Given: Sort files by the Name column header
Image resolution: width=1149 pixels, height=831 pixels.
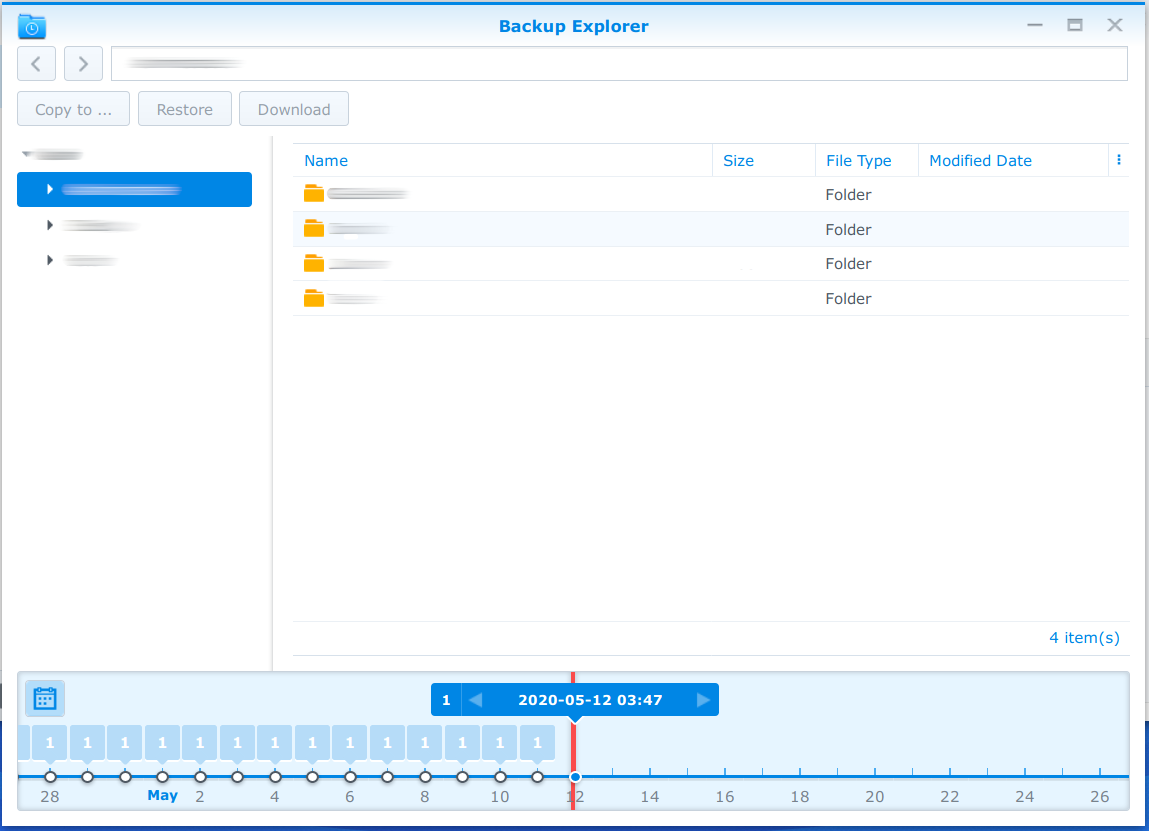Looking at the screenshot, I should pyautogui.click(x=326, y=160).
